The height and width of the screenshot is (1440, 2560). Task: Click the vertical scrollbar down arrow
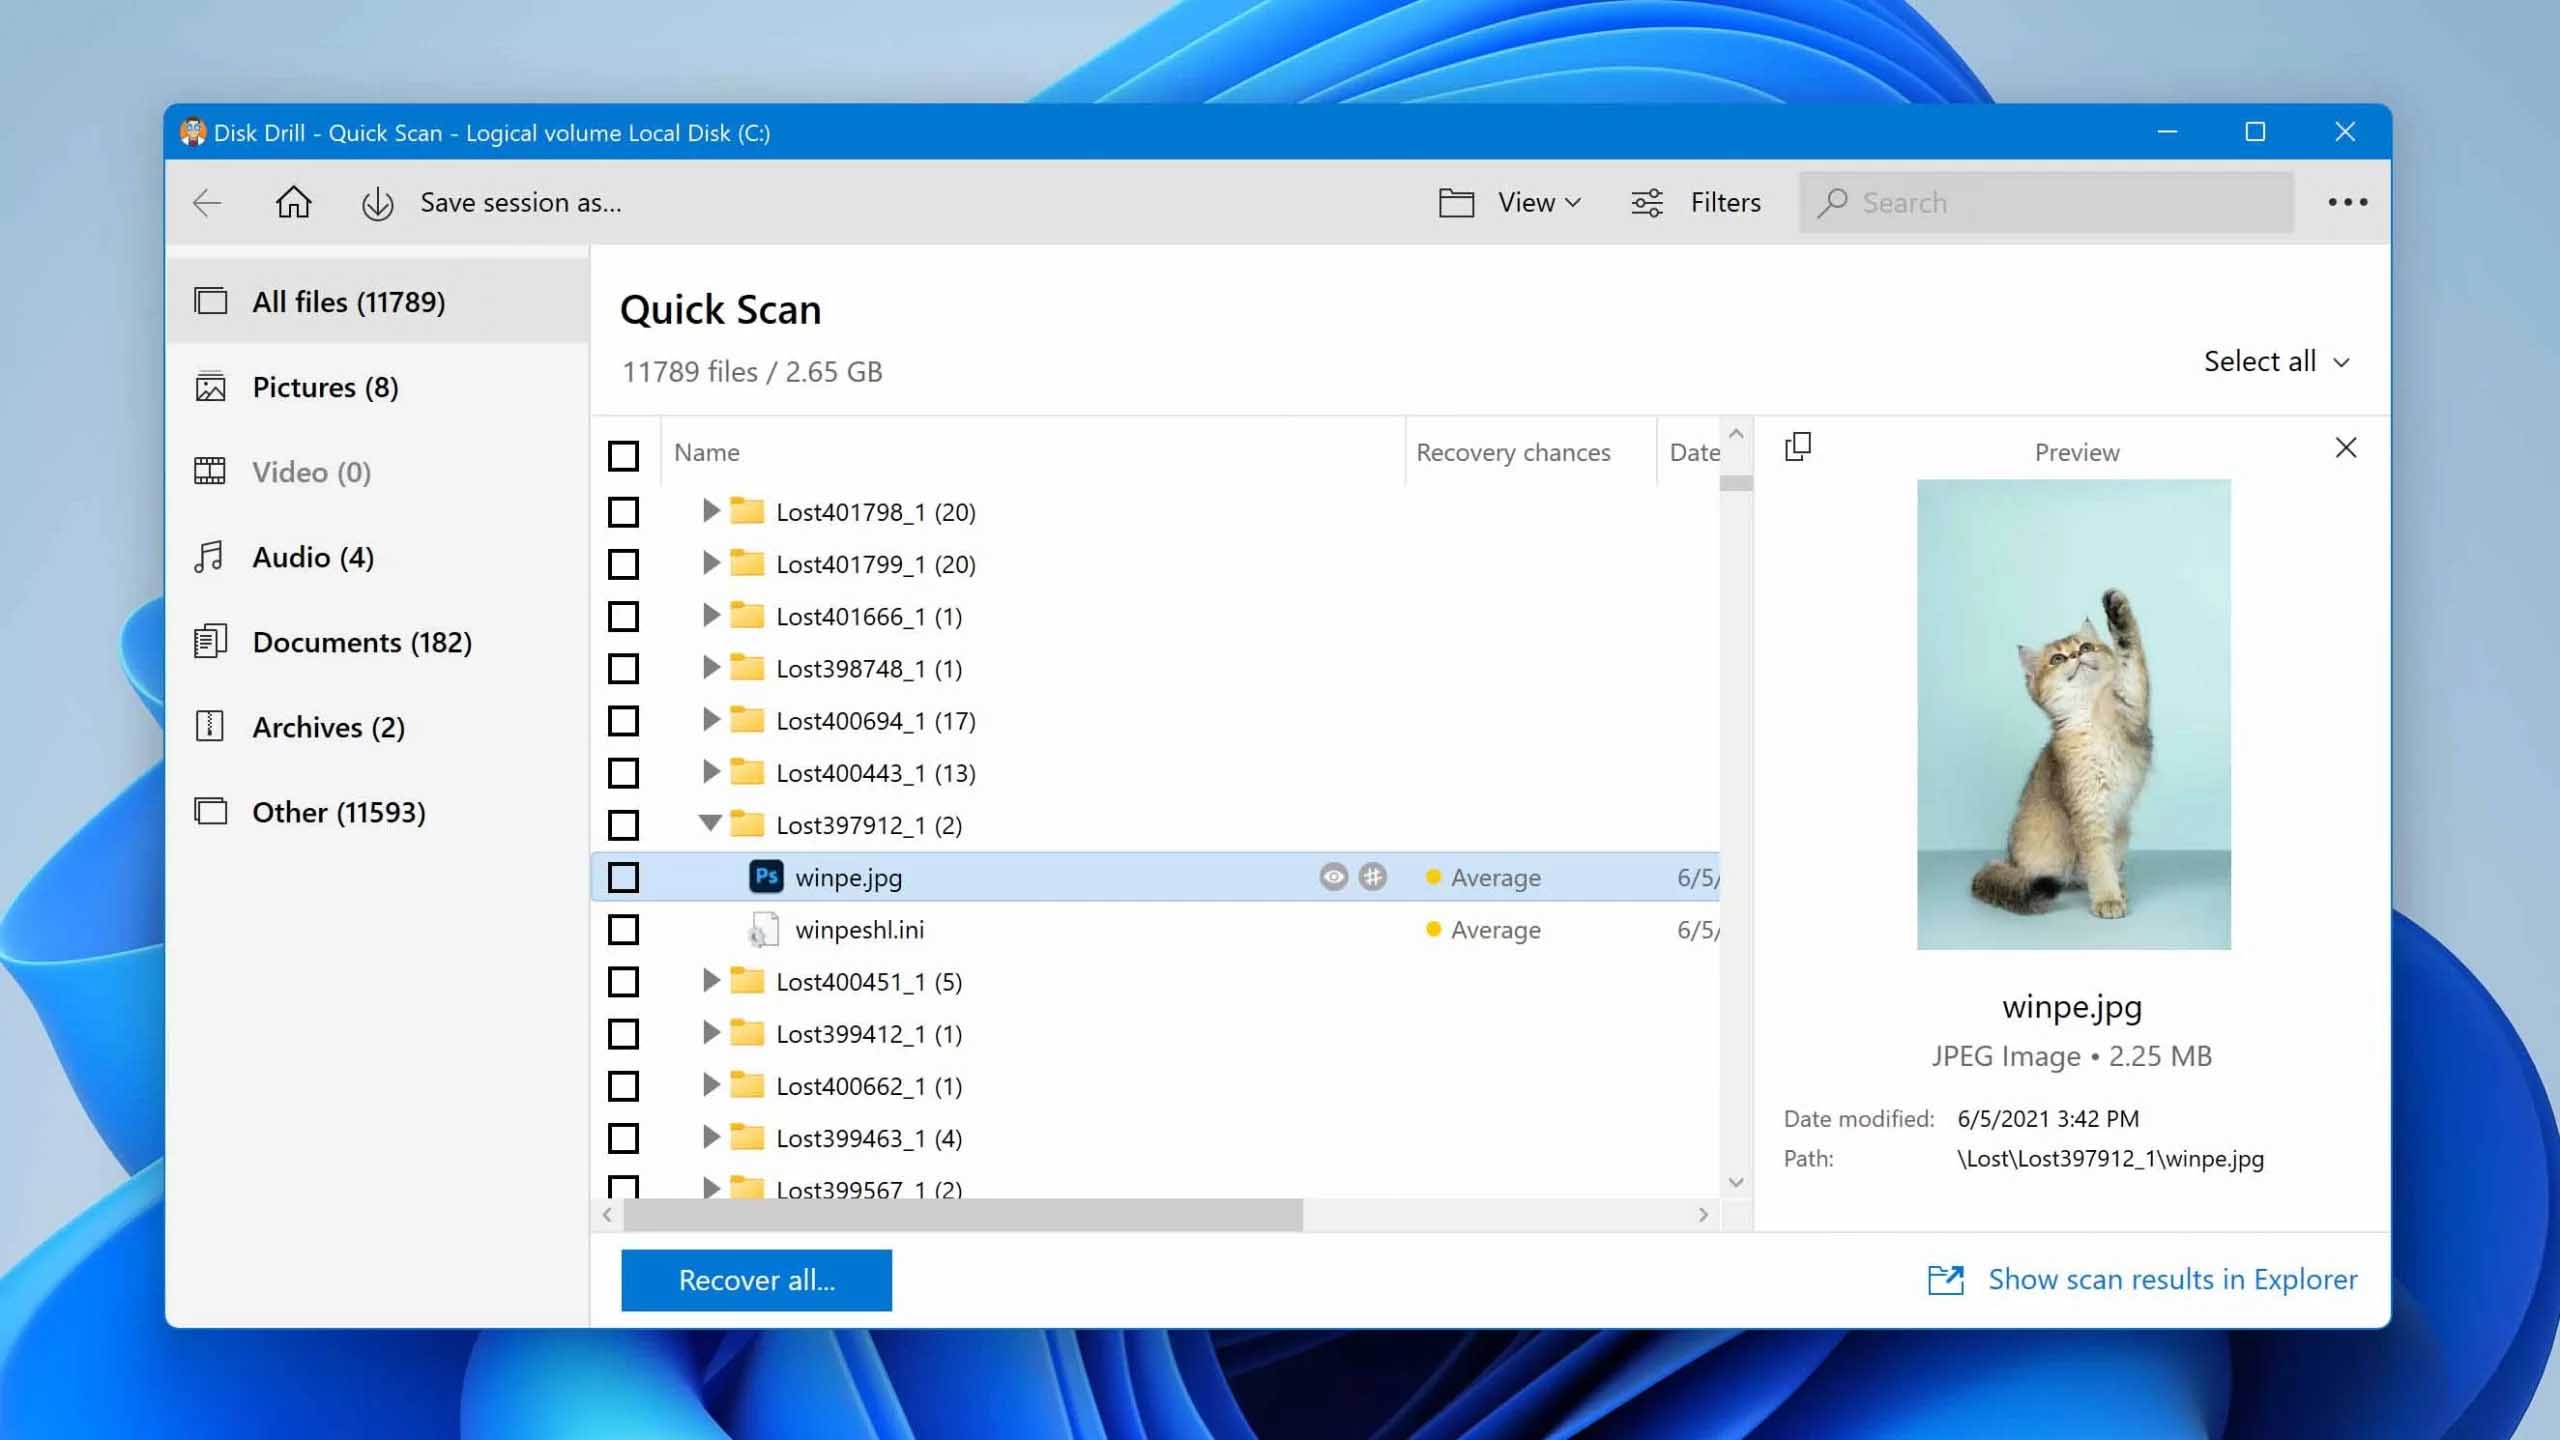pyautogui.click(x=1736, y=1183)
